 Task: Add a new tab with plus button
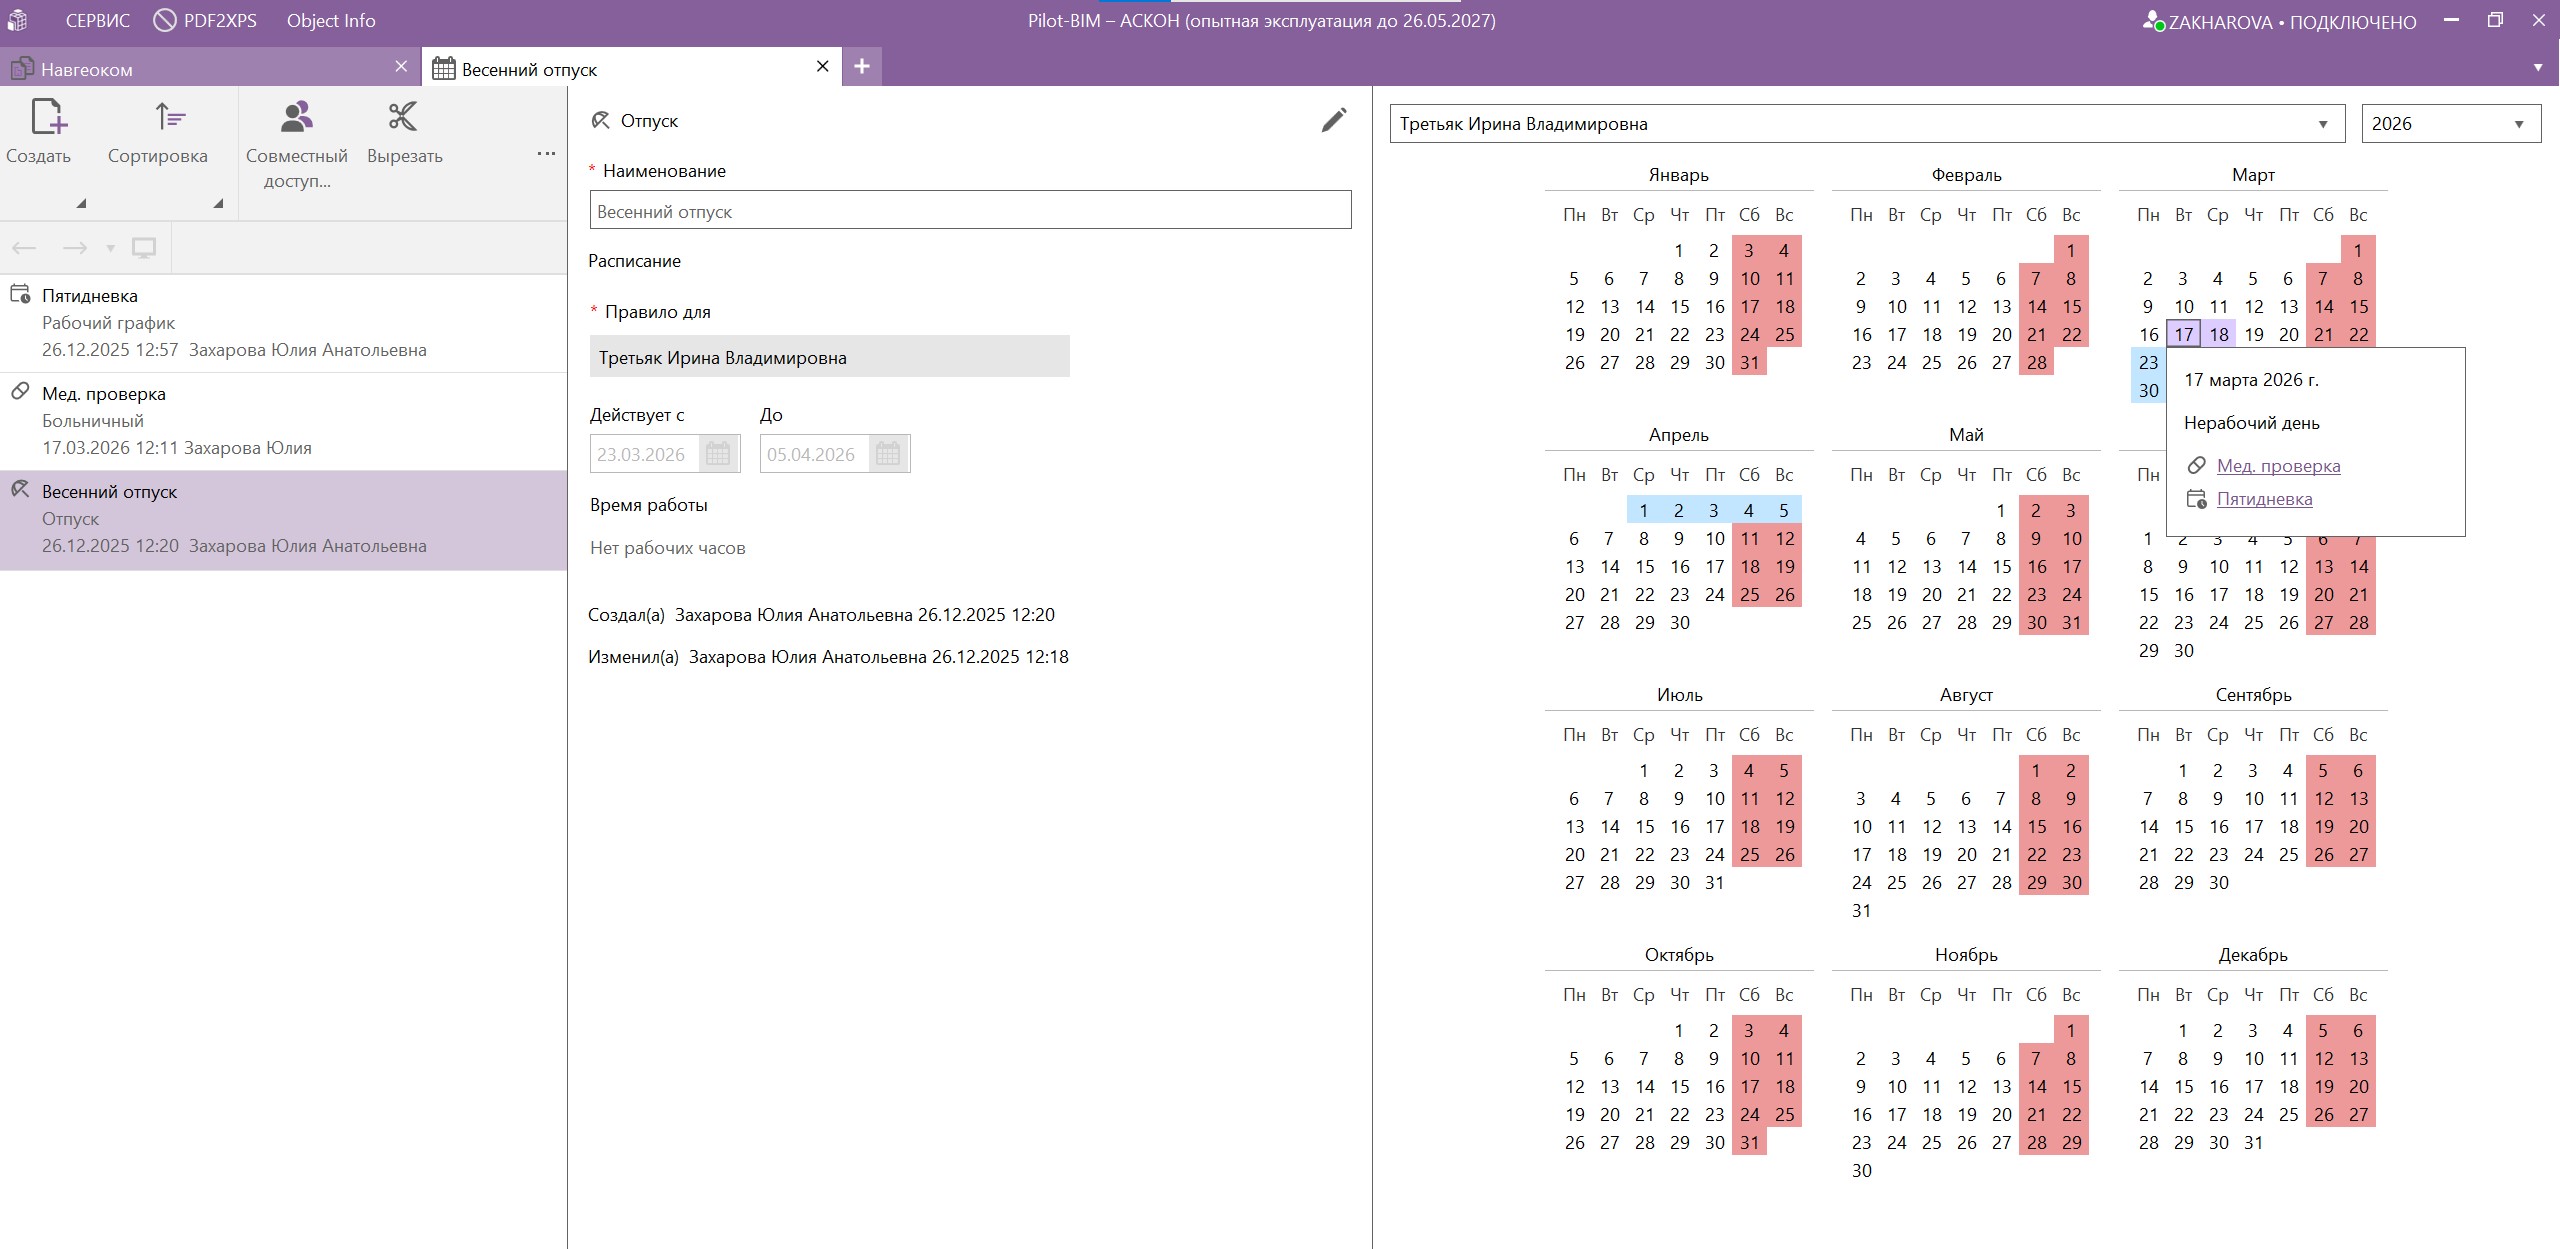coord(861,67)
